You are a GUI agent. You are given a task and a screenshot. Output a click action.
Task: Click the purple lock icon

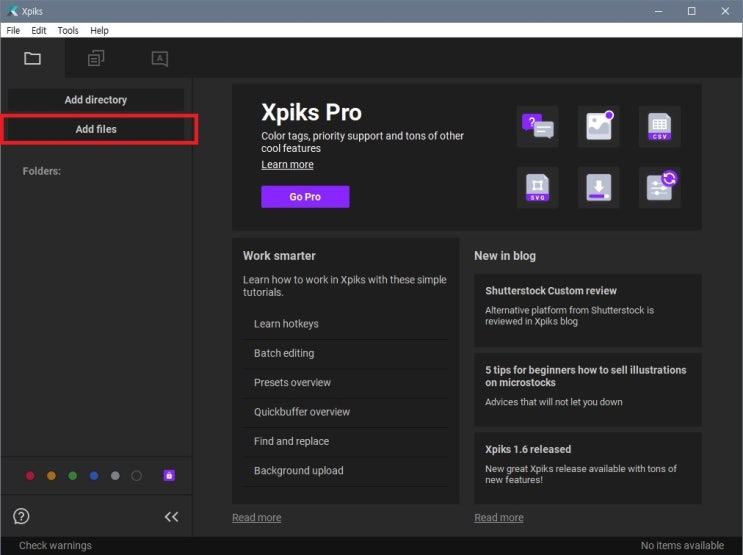tap(169, 475)
